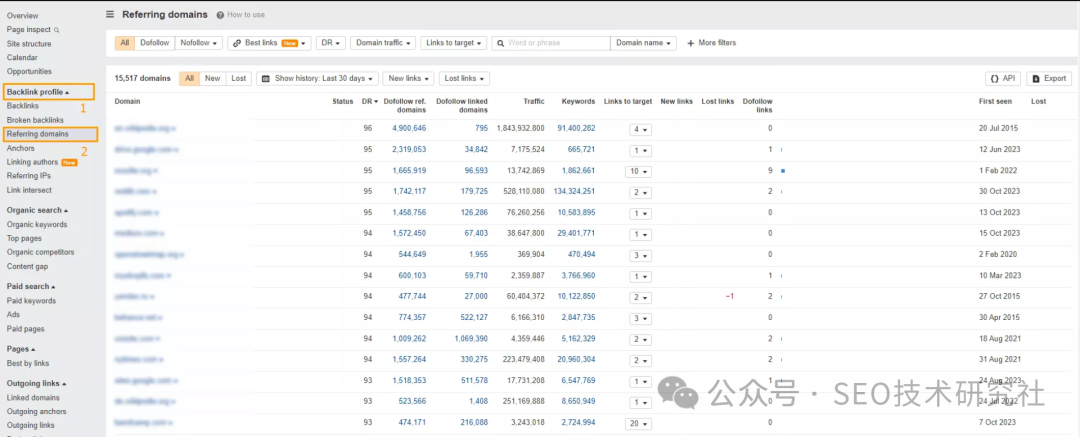This screenshot has width=1080, height=437.
Task: Click the Best links chain icon filter
Action: 236,43
